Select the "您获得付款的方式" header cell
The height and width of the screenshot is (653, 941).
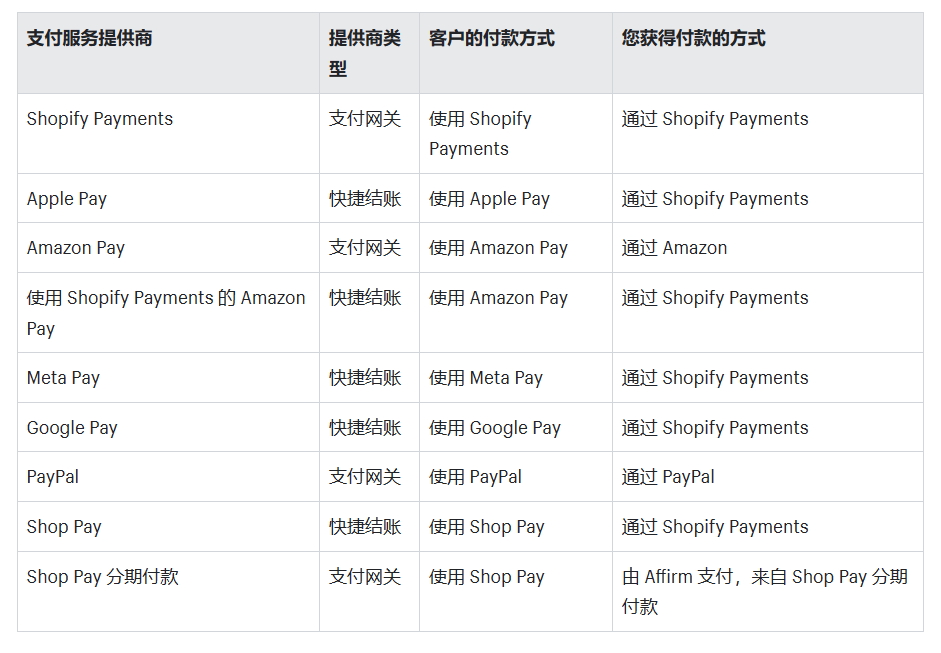pos(693,39)
